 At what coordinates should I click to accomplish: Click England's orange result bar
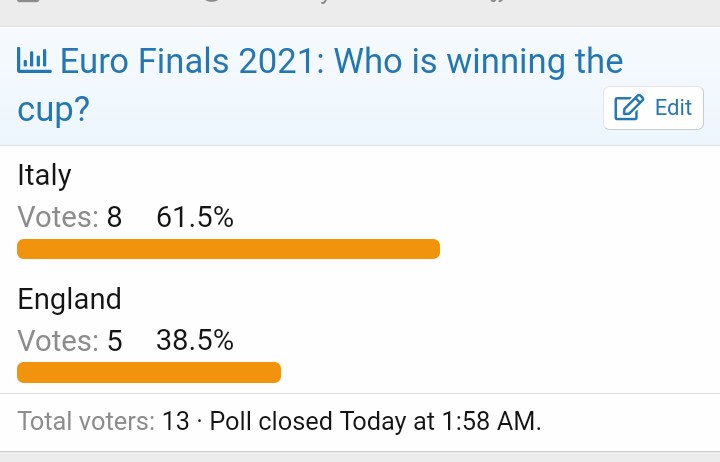pyautogui.click(x=149, y=372)
